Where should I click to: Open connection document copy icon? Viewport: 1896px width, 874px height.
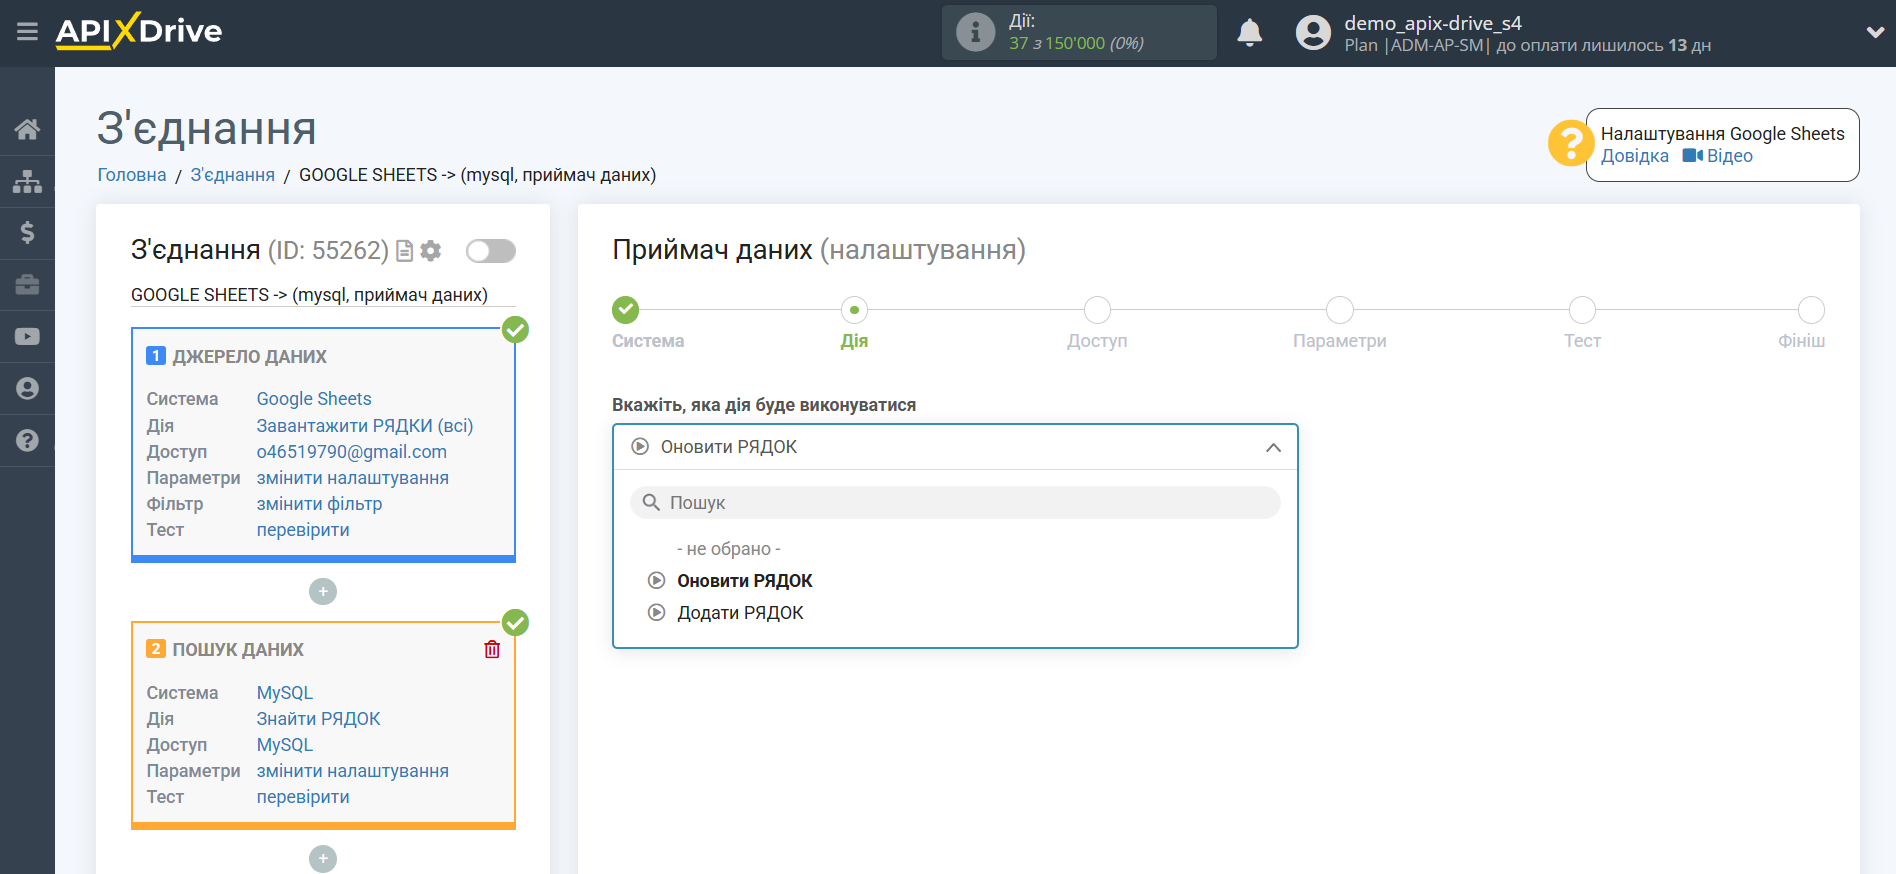[404, 251]
